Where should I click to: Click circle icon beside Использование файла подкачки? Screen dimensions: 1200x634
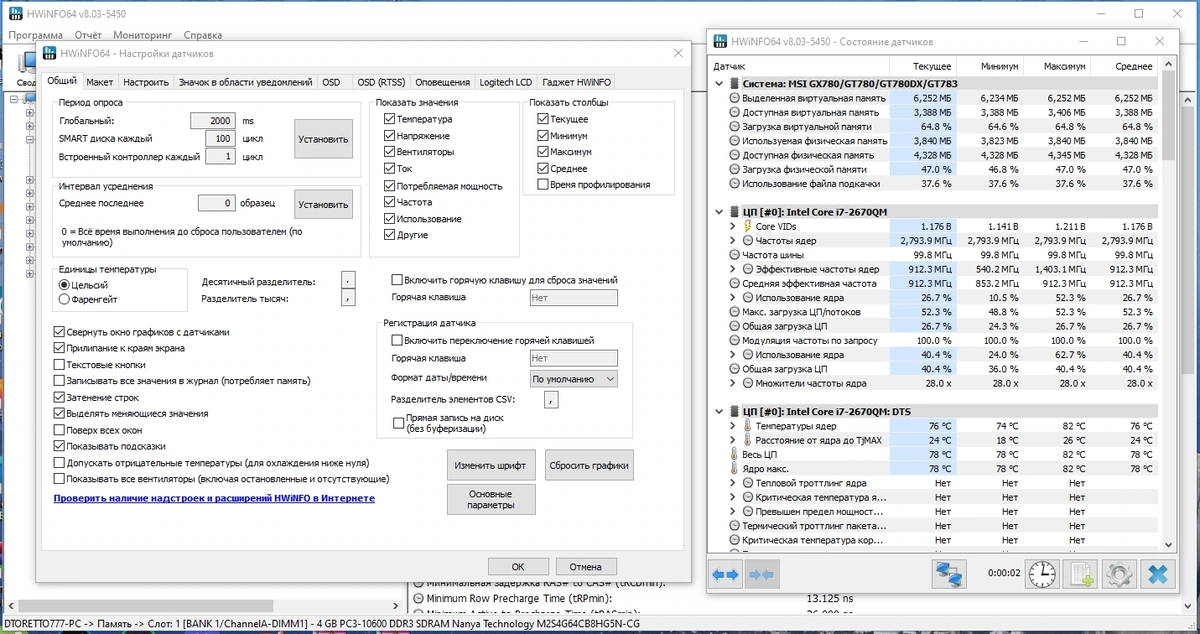pyautogui.click(x=734, y=184)
